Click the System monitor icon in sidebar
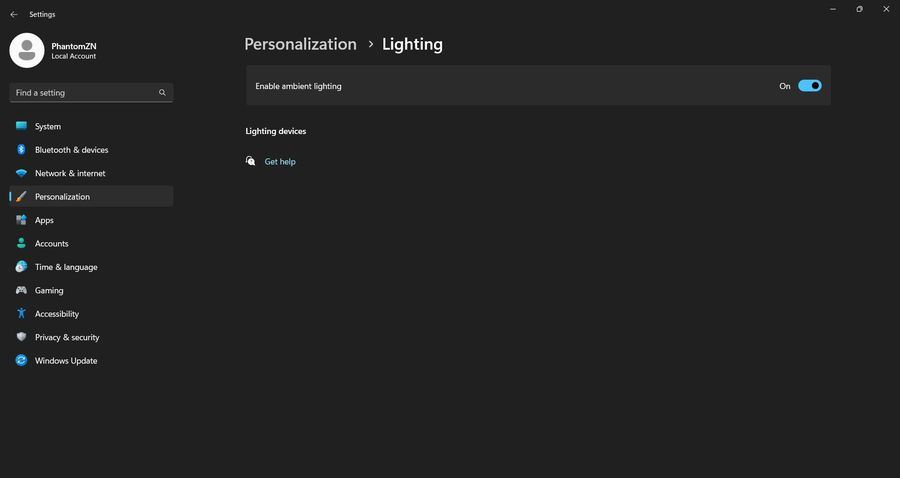900x478 pixels. [21, 126]
